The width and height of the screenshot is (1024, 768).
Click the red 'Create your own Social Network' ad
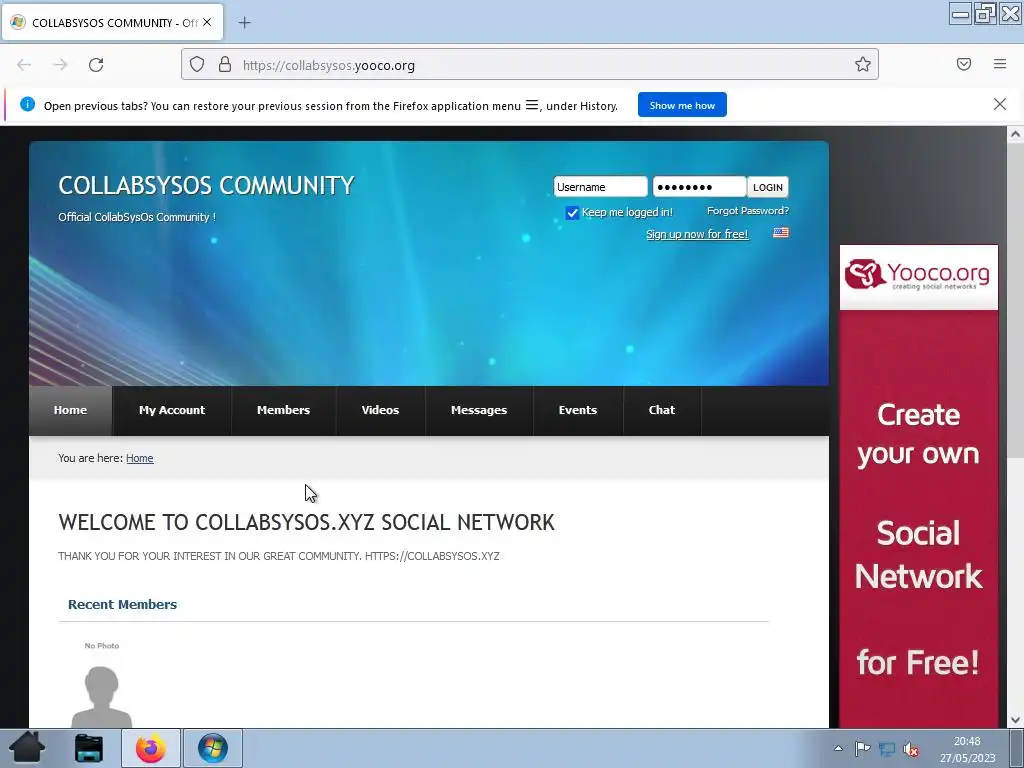tap(918, 519)
